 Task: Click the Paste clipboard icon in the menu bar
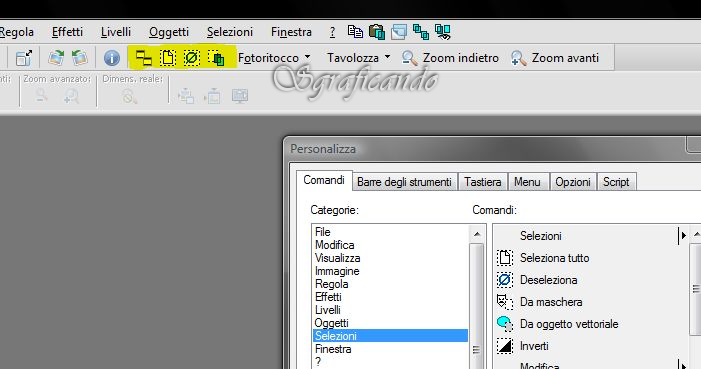coord(377,32)
